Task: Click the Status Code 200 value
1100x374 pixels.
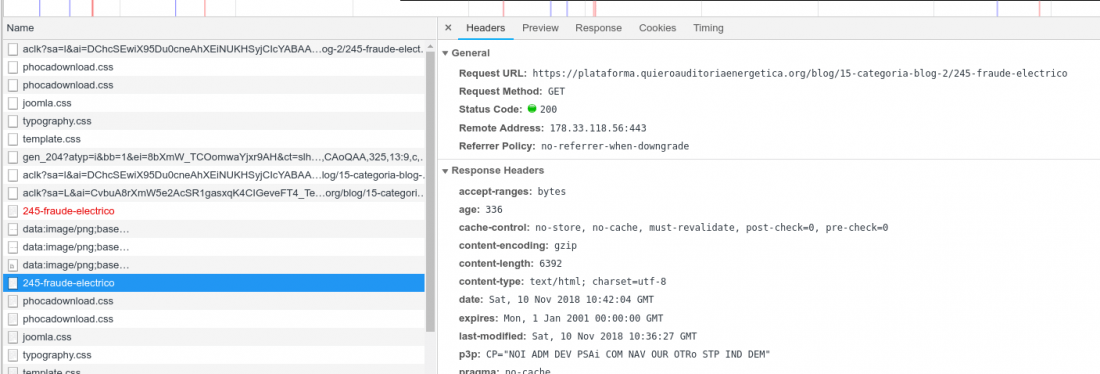Action: click(x=549, y=109)
